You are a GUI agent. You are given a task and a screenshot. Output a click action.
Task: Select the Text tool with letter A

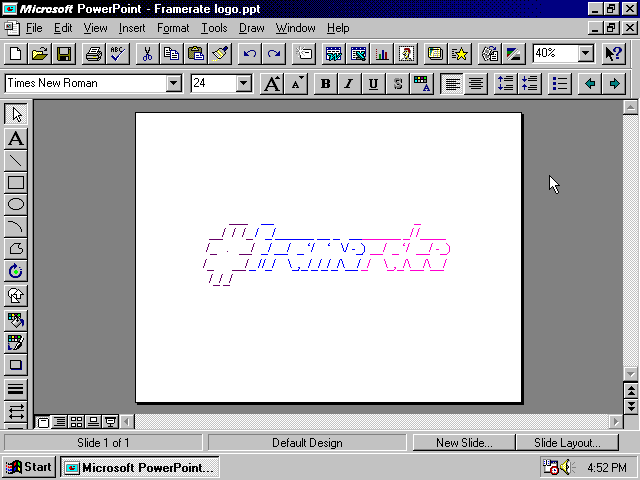16,138
